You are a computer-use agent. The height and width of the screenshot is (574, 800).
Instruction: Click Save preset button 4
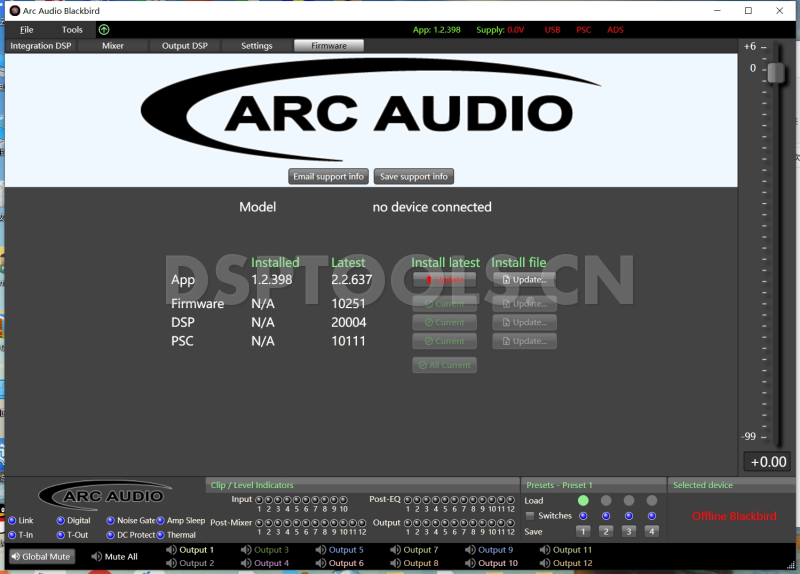pyautogui.click(x=652, y=532)
